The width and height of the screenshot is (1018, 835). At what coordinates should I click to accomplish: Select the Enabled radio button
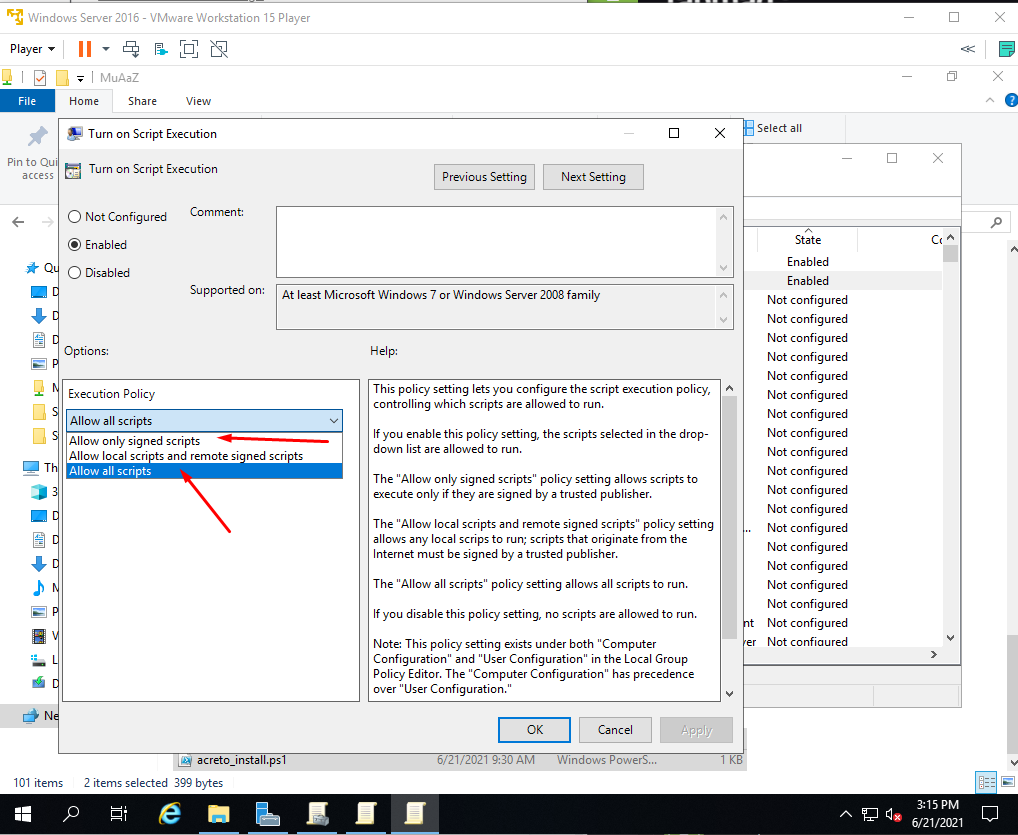click(x=75, y=245)
